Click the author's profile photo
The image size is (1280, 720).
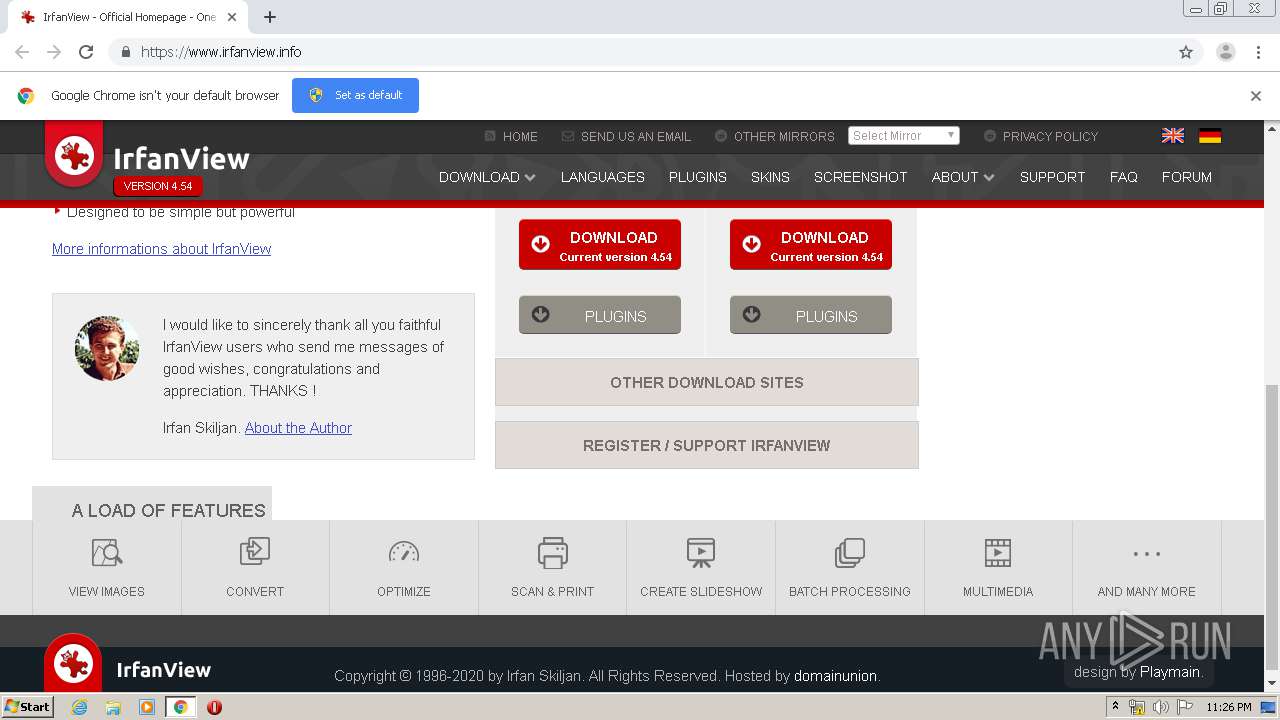[x=107, y=348]
